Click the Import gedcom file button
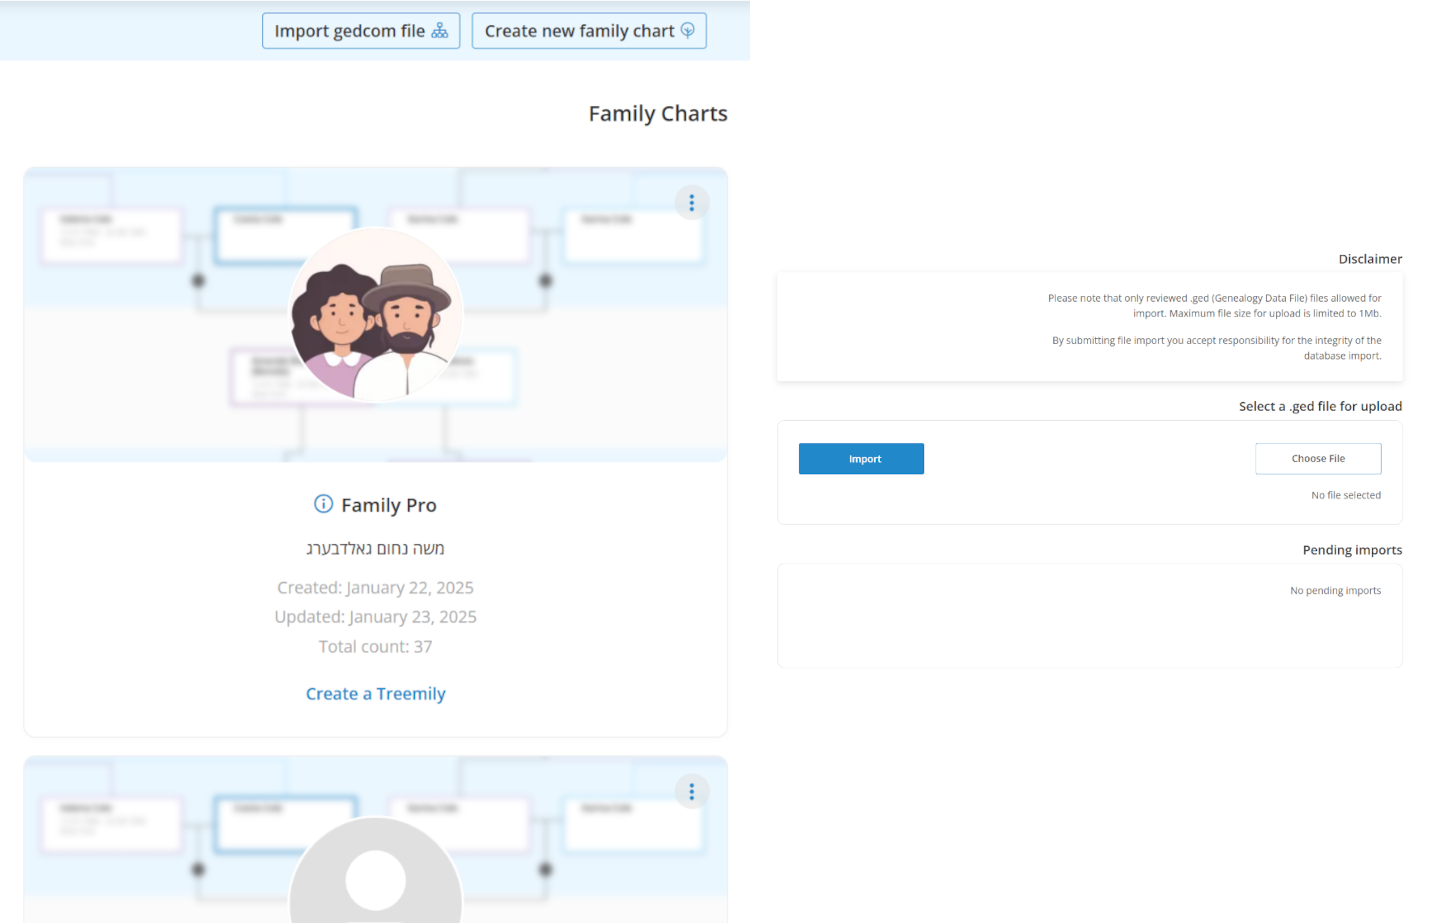Screen dimensions: 1450x923 361,31
